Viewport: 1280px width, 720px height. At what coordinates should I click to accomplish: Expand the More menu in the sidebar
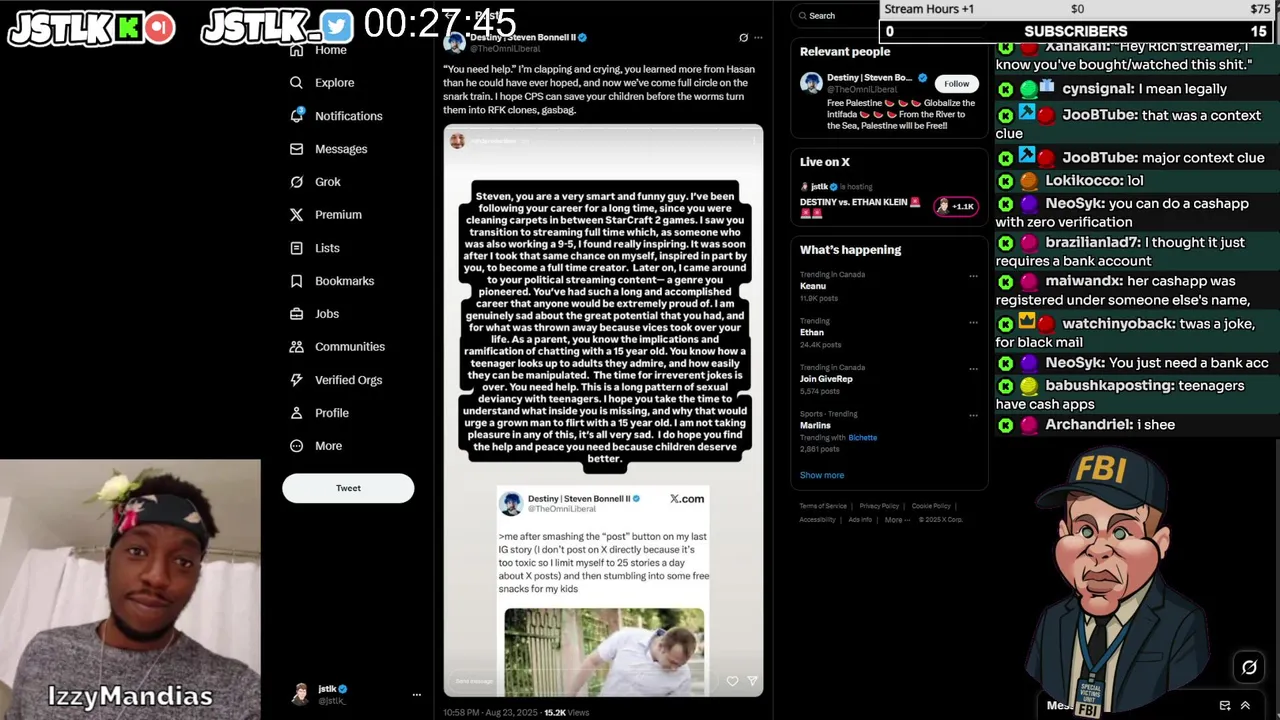pos(316,446)
